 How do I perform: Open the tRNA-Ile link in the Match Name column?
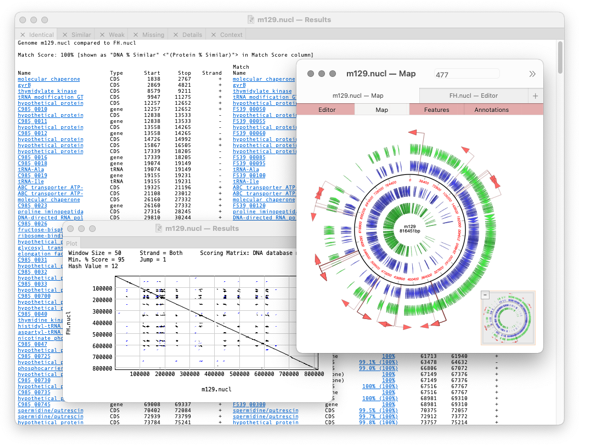(246, 181)
